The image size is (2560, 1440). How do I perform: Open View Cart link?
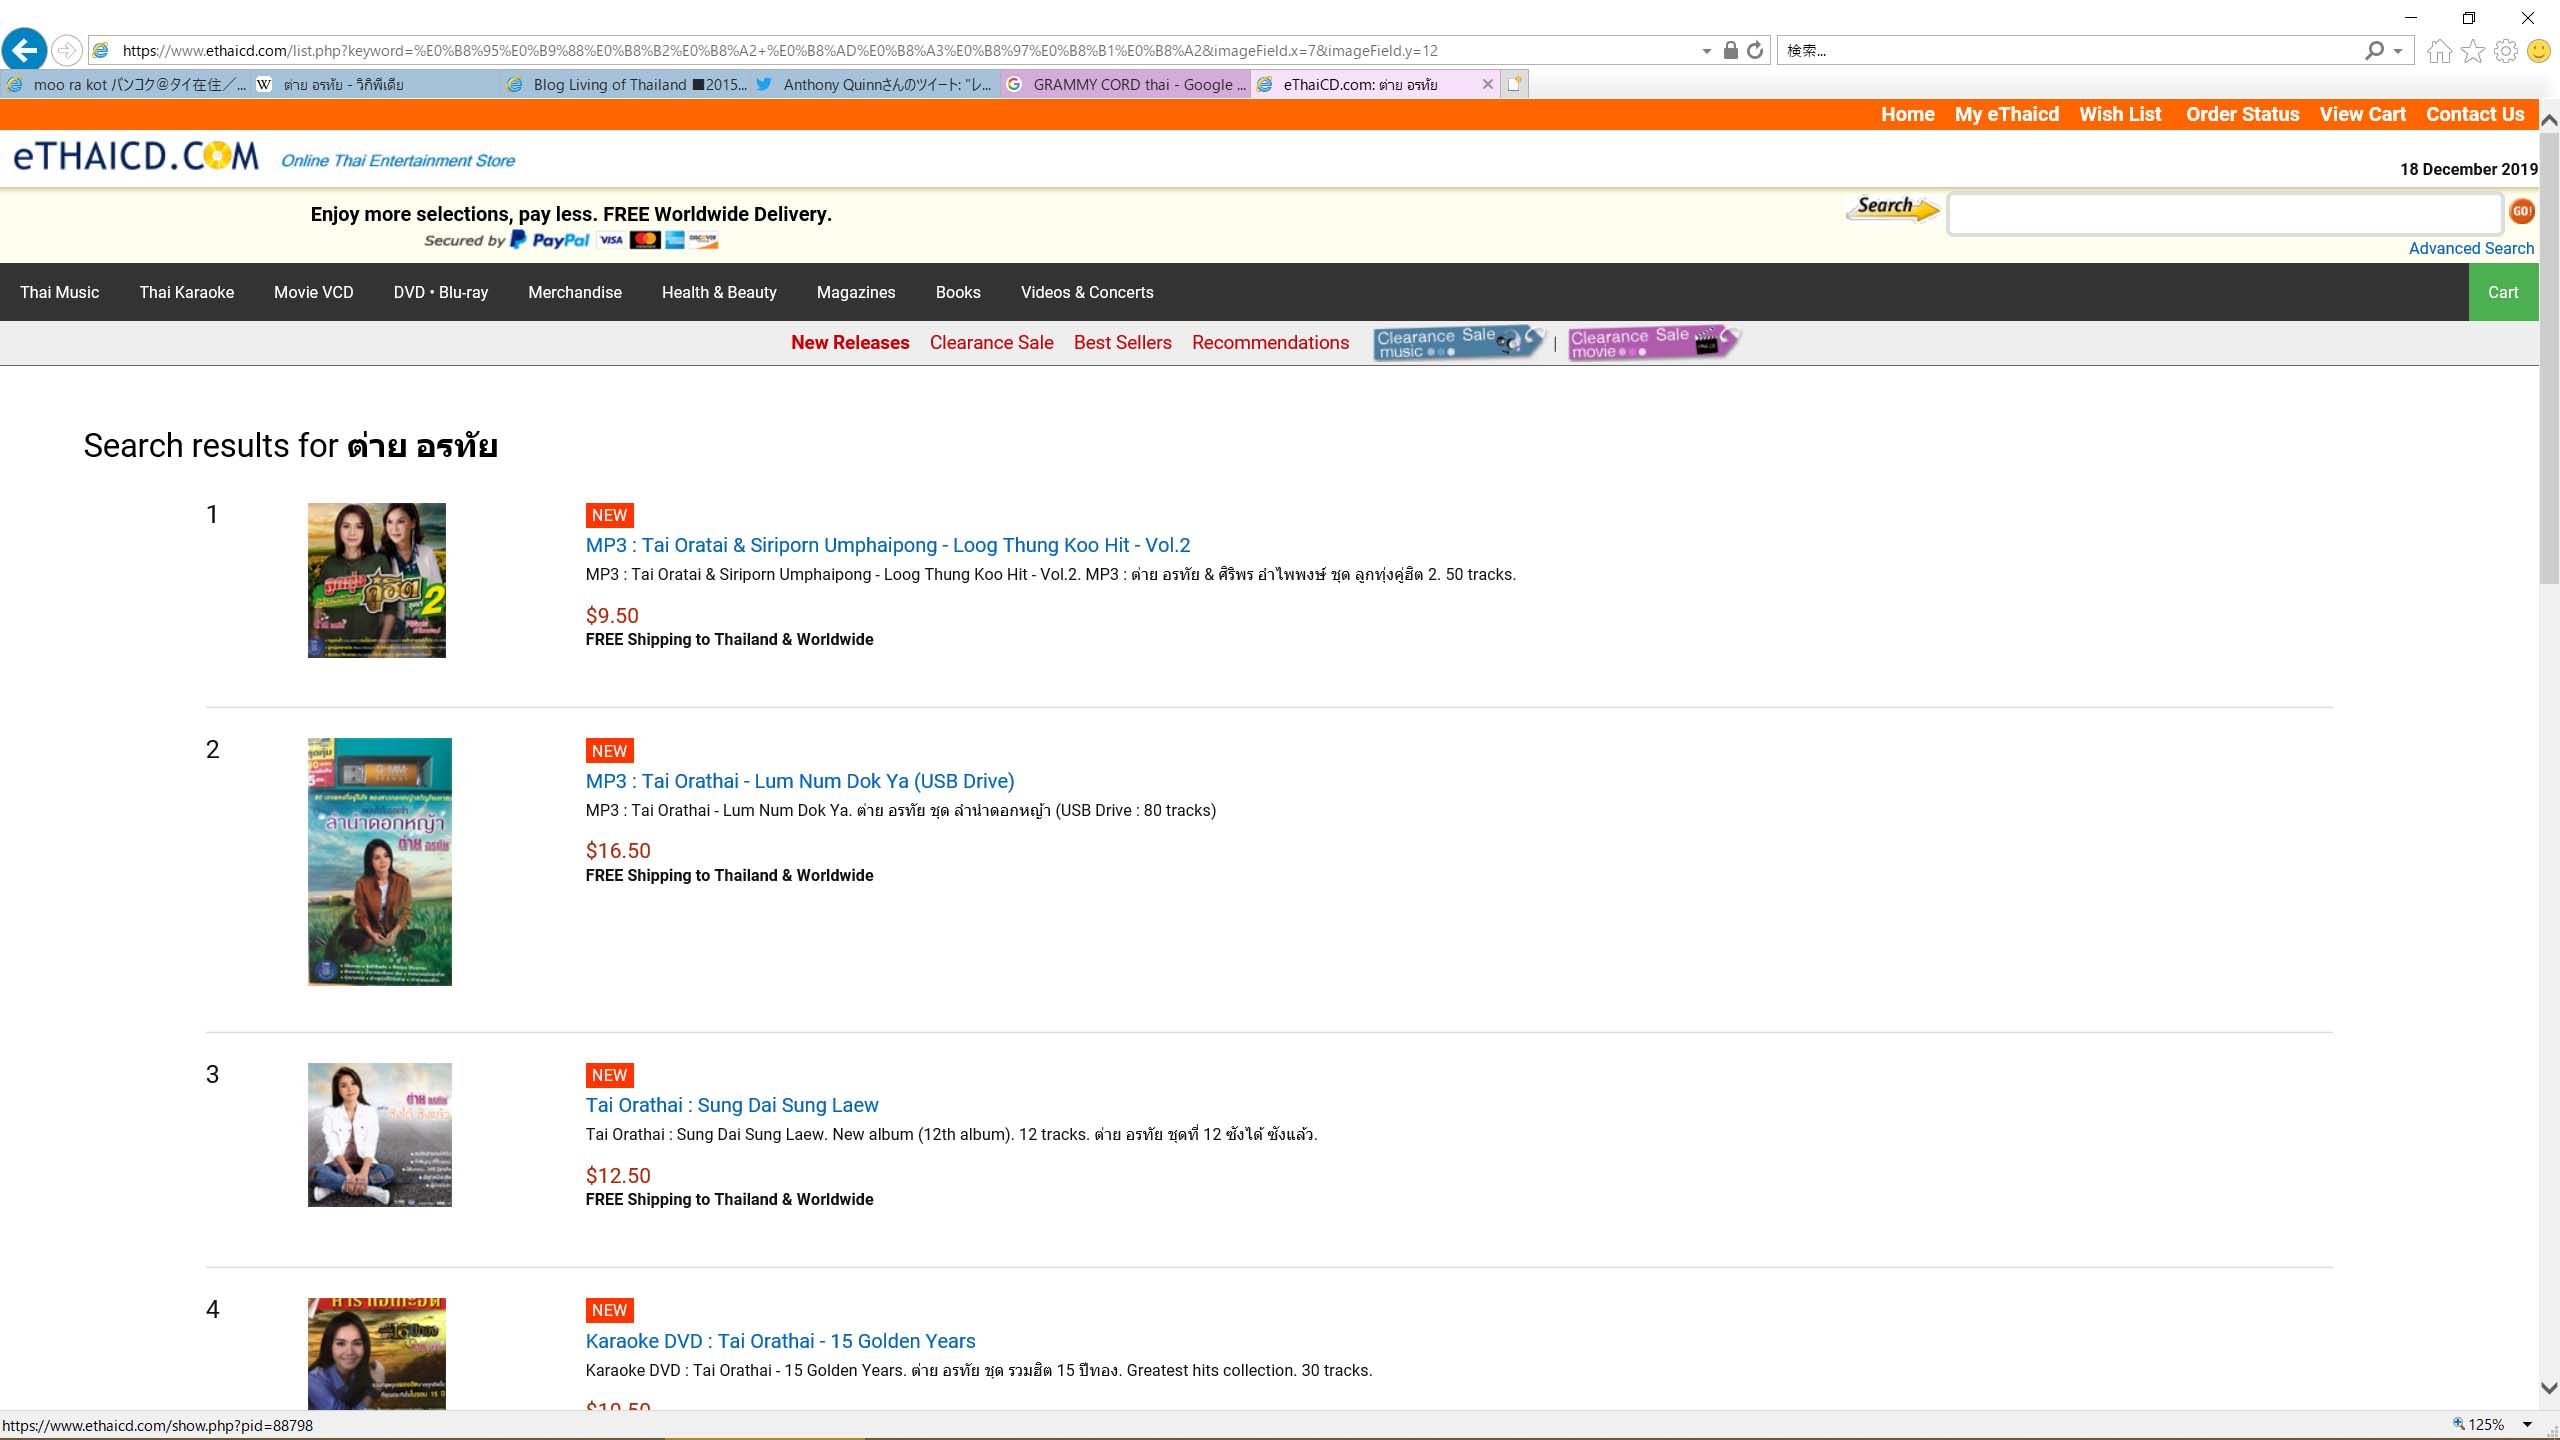[x=2362, y=114]
